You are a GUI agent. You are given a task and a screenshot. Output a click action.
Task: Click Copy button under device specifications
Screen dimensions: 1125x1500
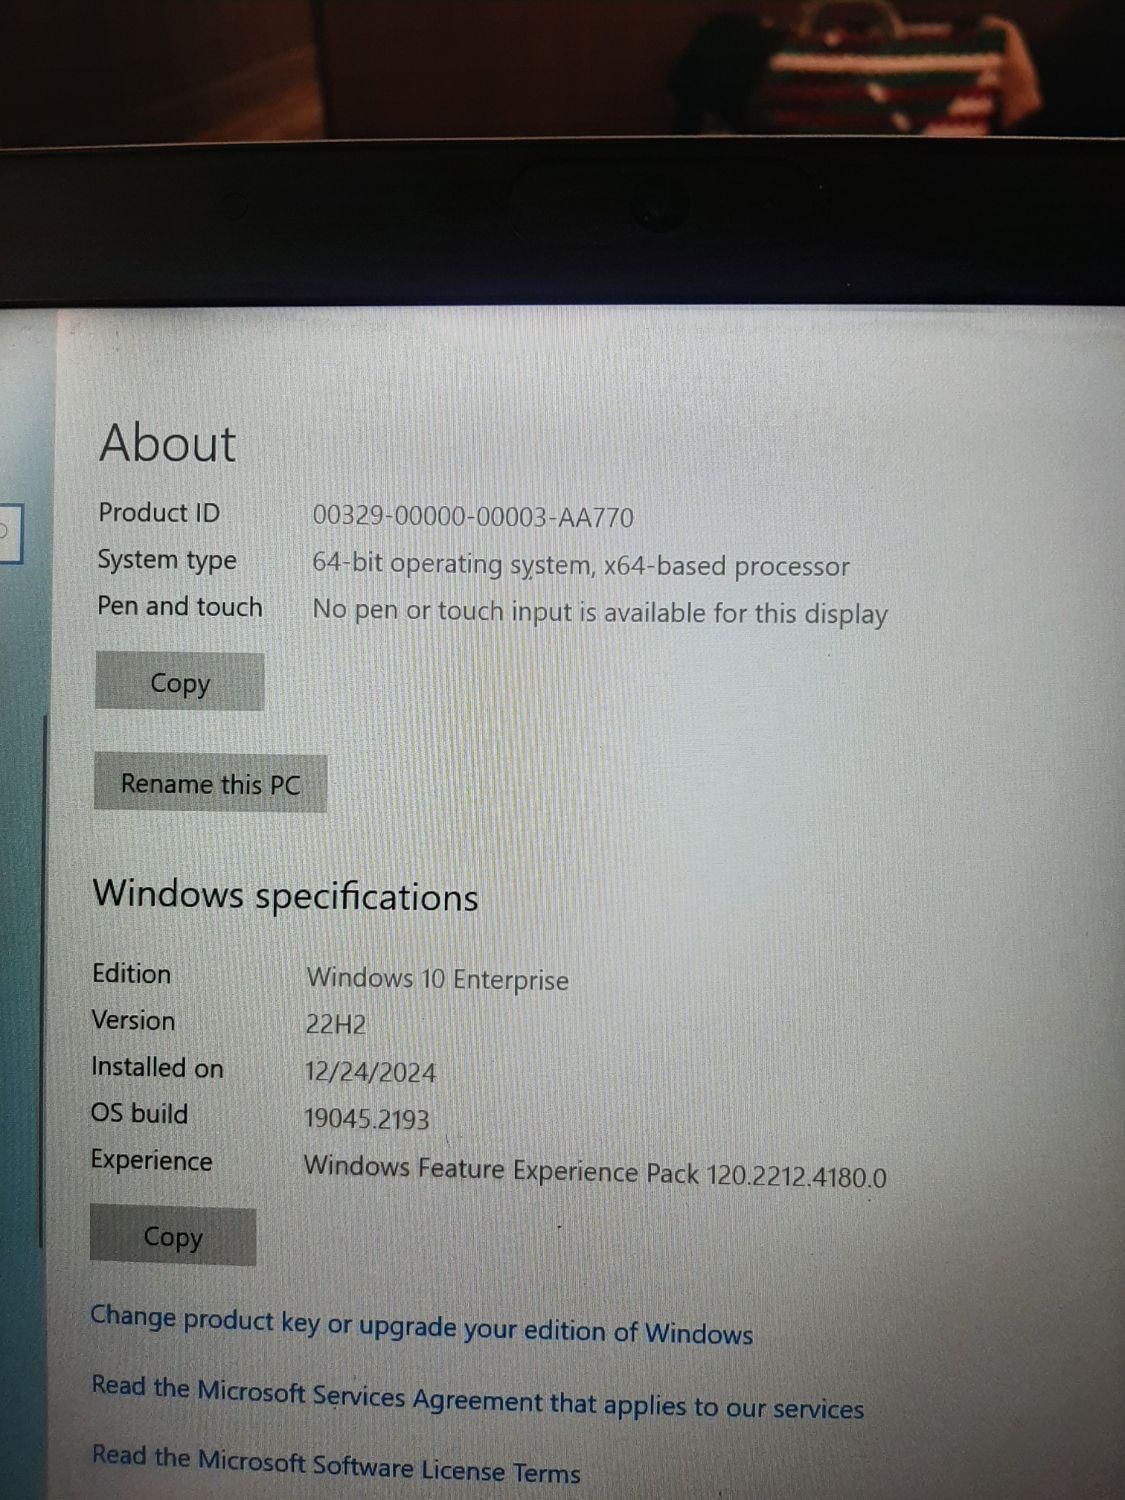(180, 682)
